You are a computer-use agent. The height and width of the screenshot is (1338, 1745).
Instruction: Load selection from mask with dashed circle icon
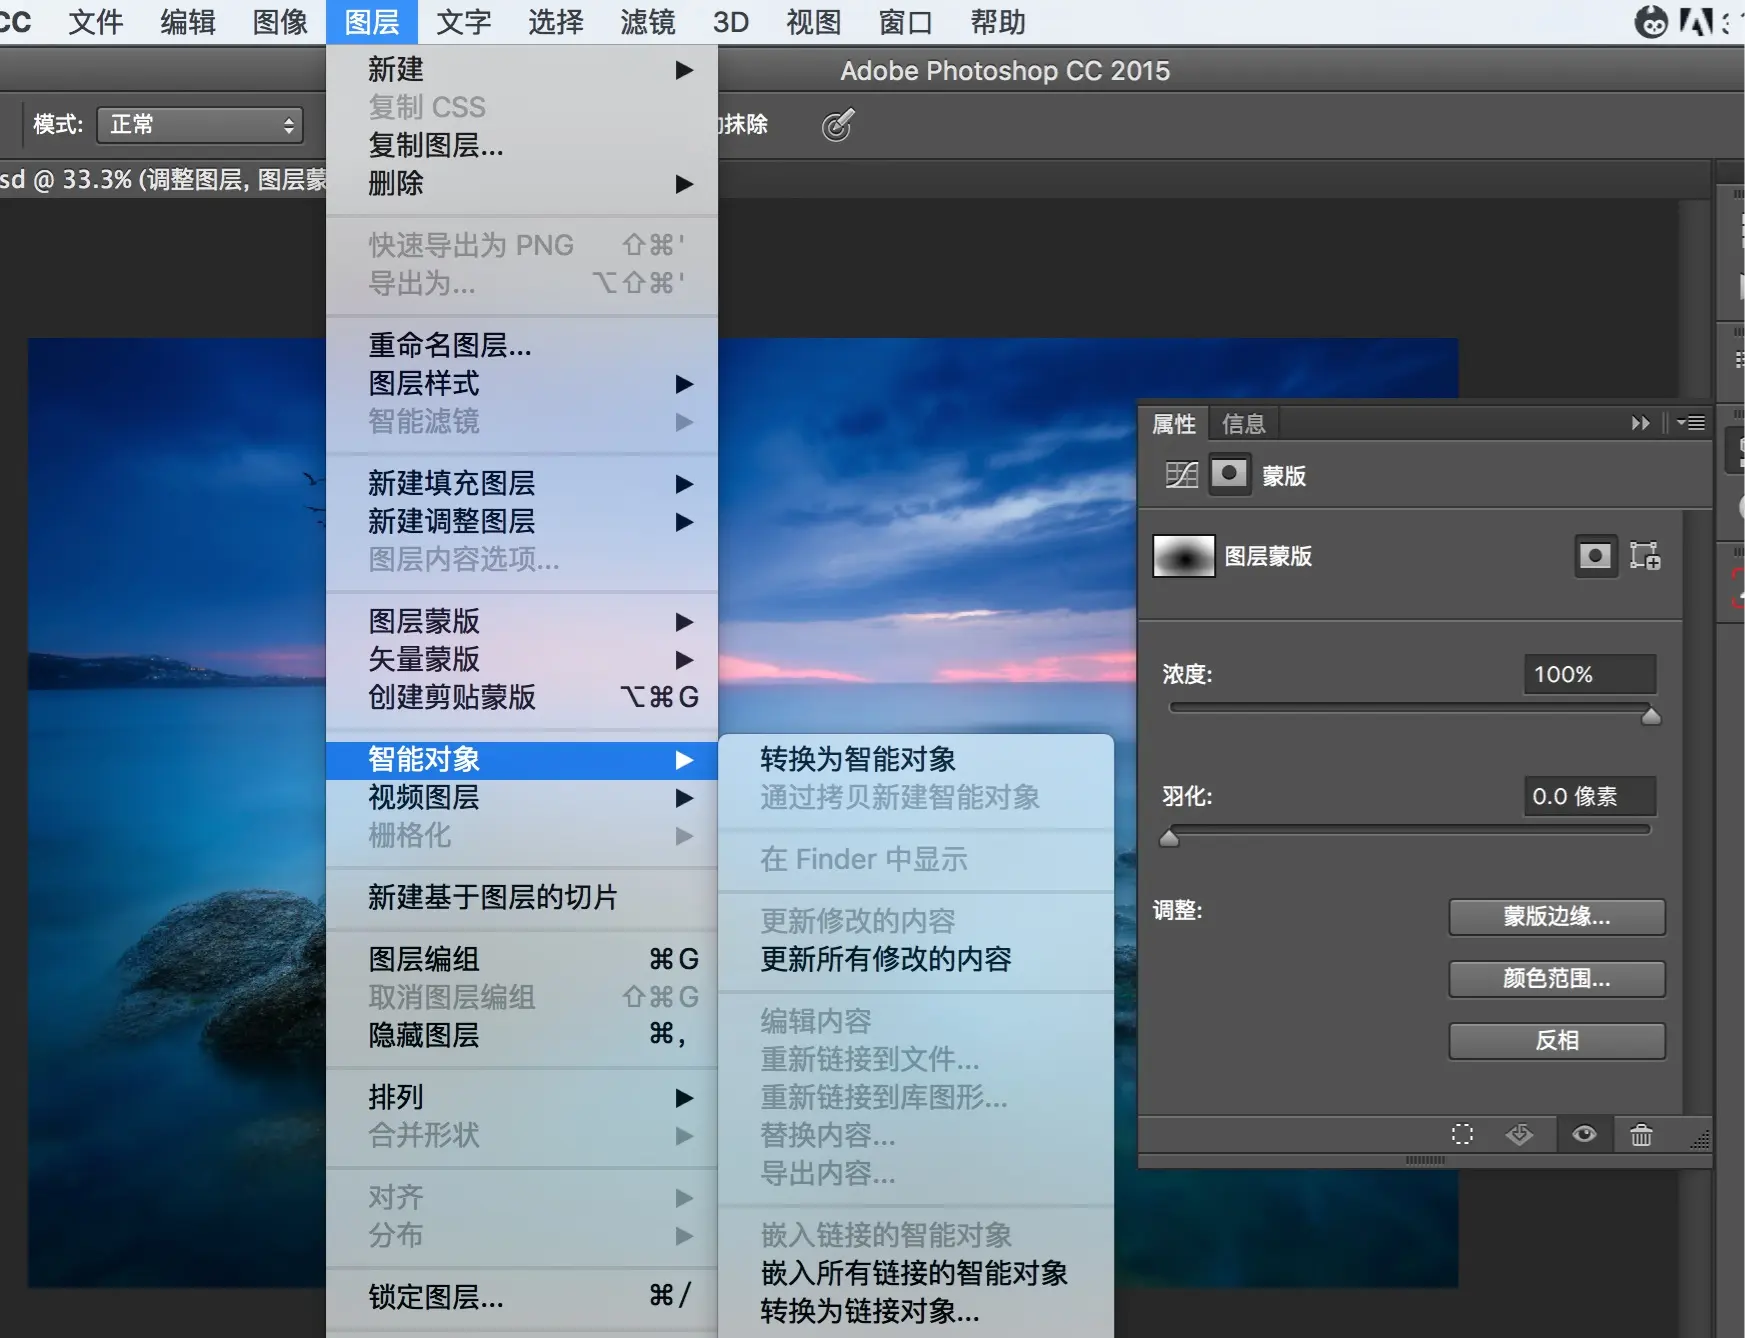coord(1462,1134)
